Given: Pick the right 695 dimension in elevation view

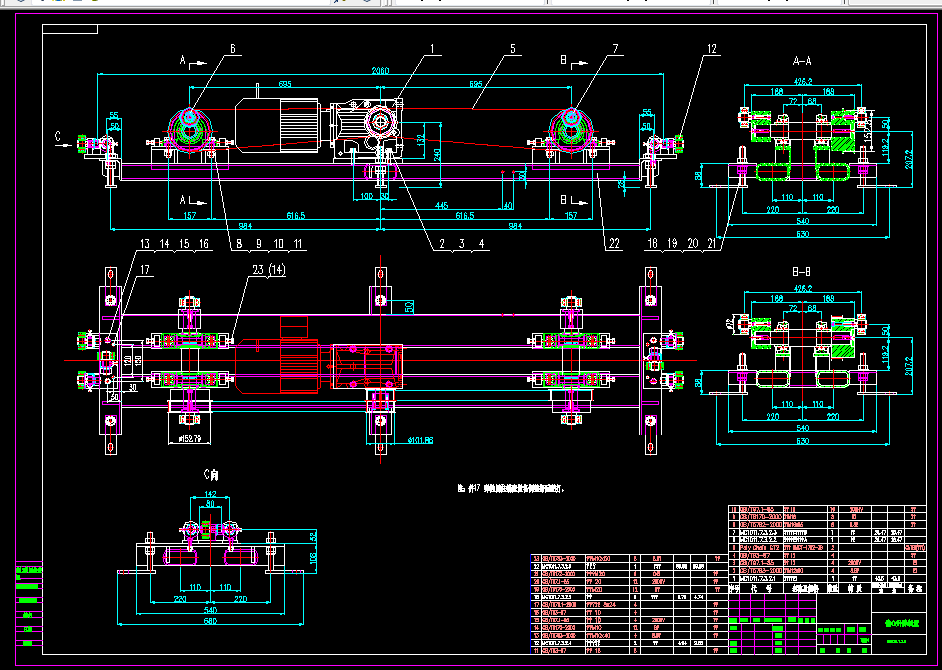Looking at the screenshot, I should click(x=475, y=84).
